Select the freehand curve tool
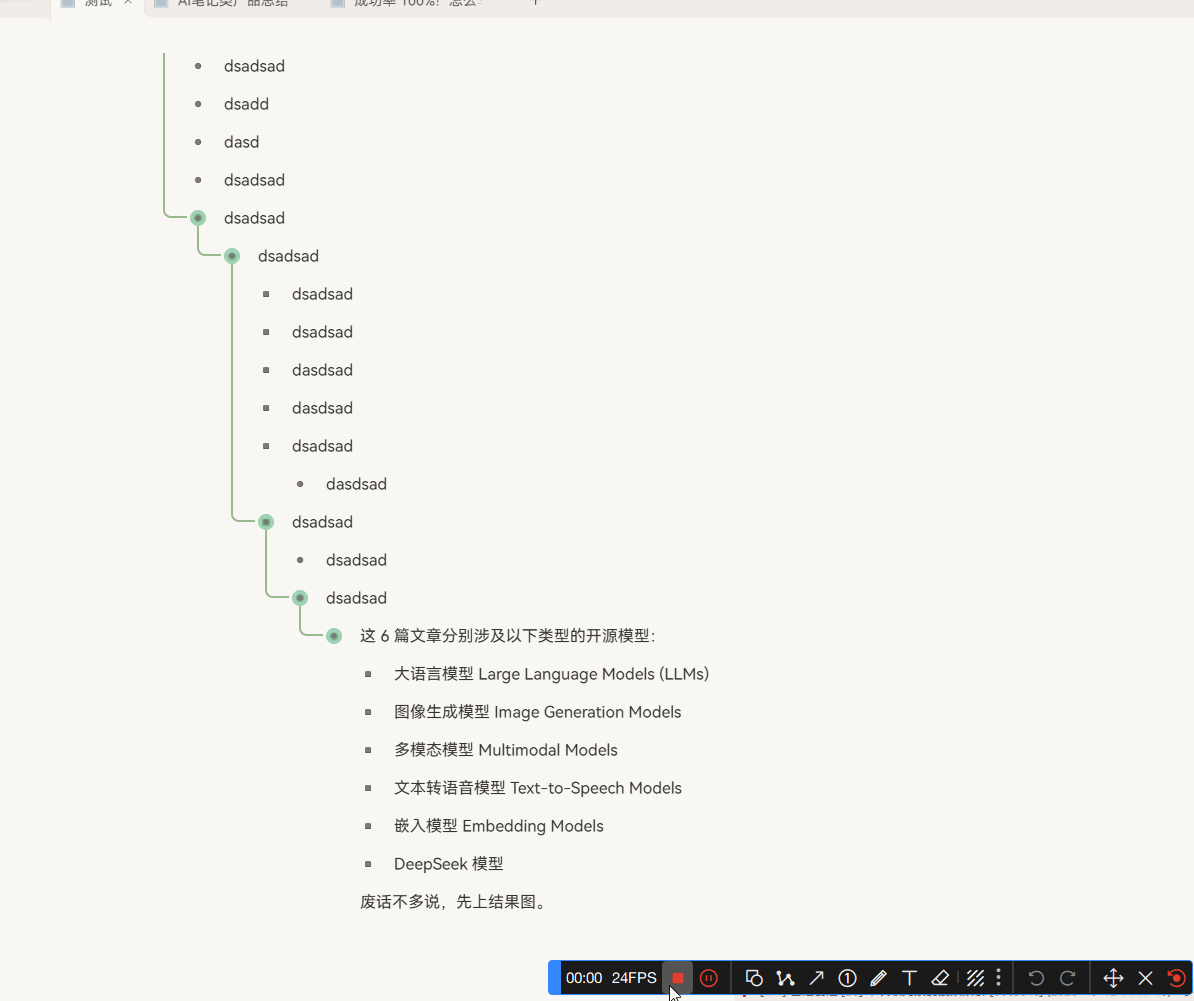Image resolution: width=1194 pixels, height=1001 pixels. click(x=785, y=978)
